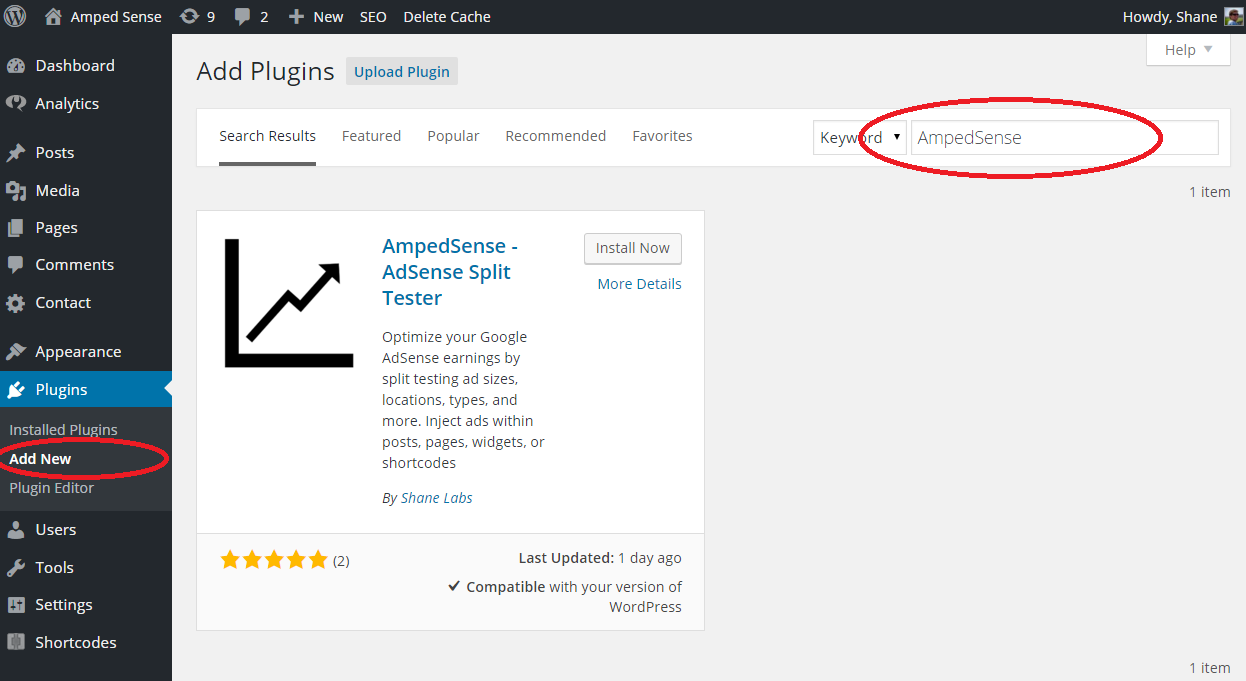Go to Media in the sidebar

click(x=57, y=191)
